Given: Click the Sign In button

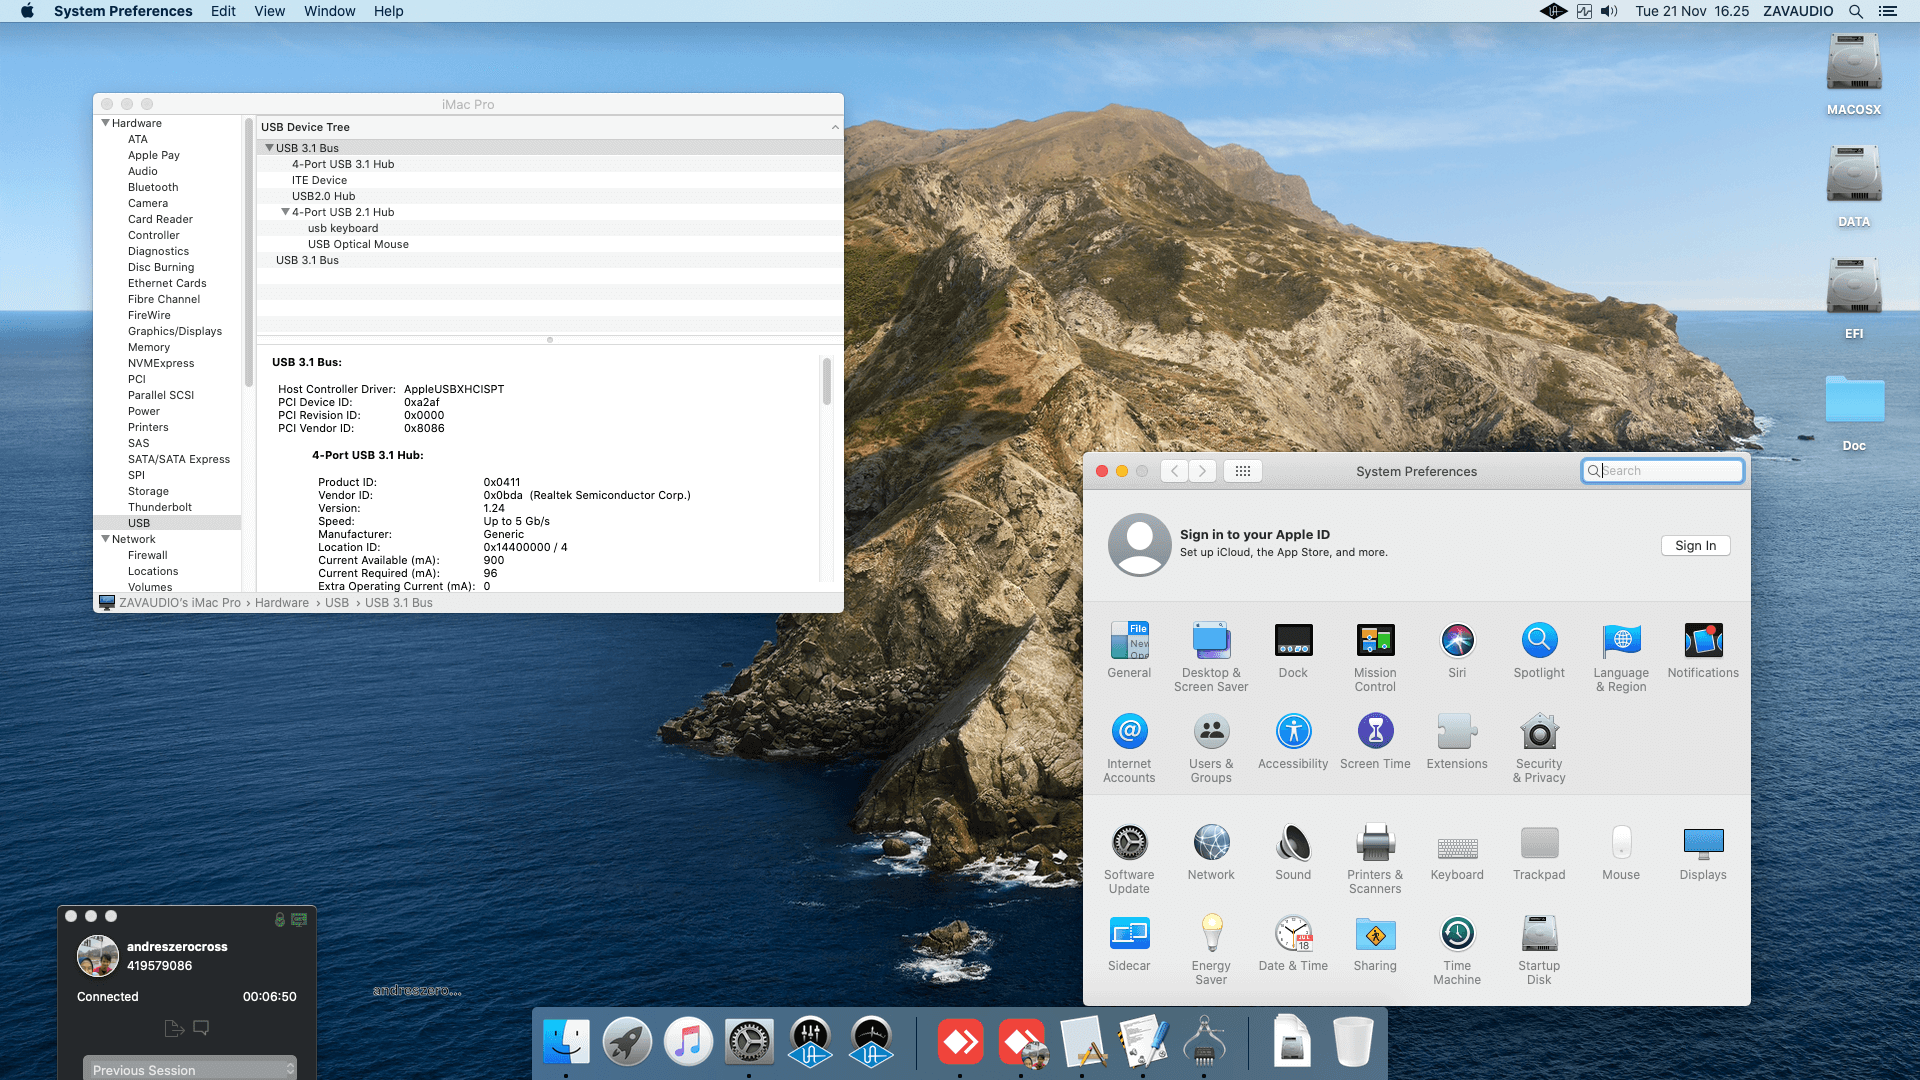Looking at the screenshot, I should coord(1695,545).
